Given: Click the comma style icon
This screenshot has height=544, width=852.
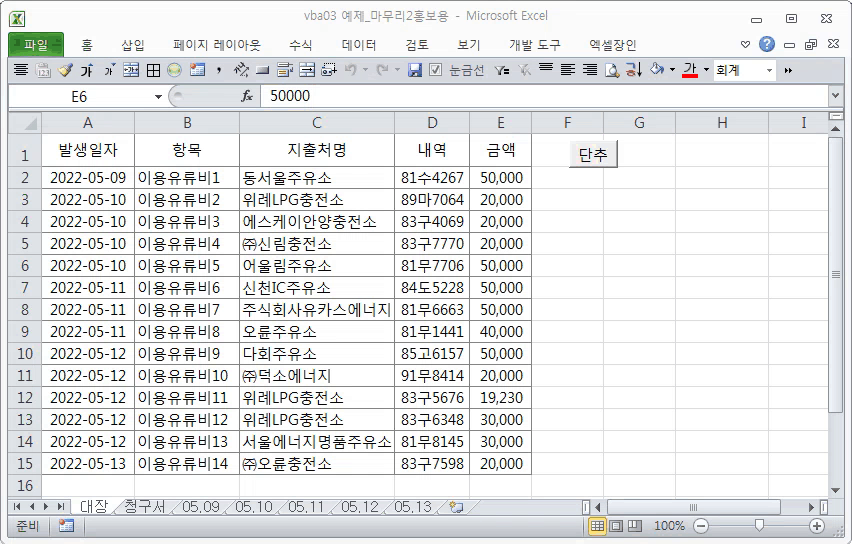Looking at the screenshot, I should point(218,70).
